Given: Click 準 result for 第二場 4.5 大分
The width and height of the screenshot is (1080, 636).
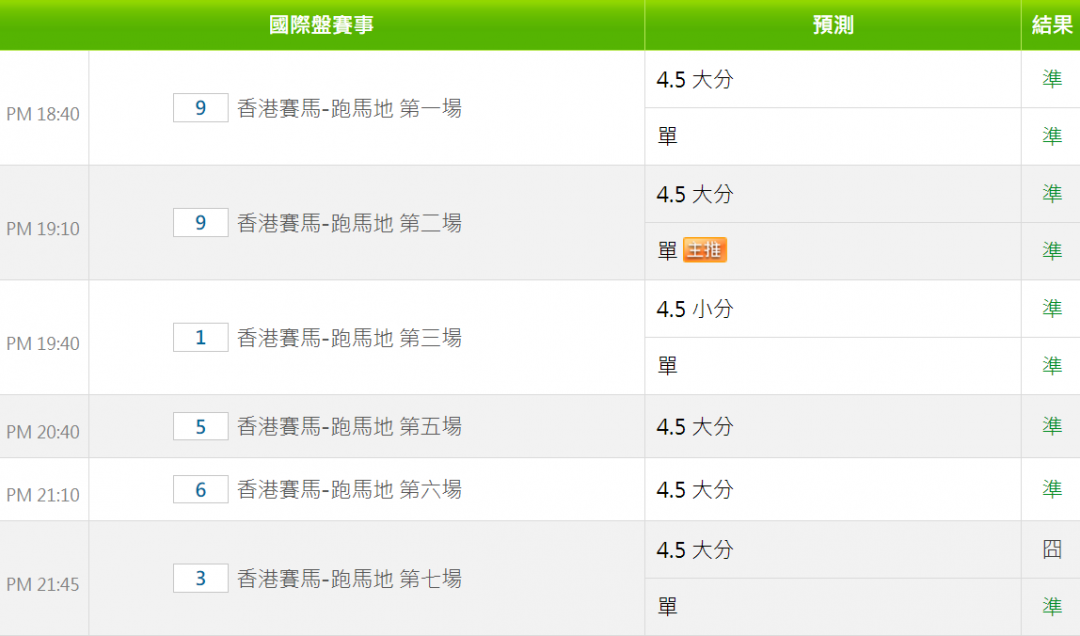Looking at the screenshot, I should (1052, 194).
